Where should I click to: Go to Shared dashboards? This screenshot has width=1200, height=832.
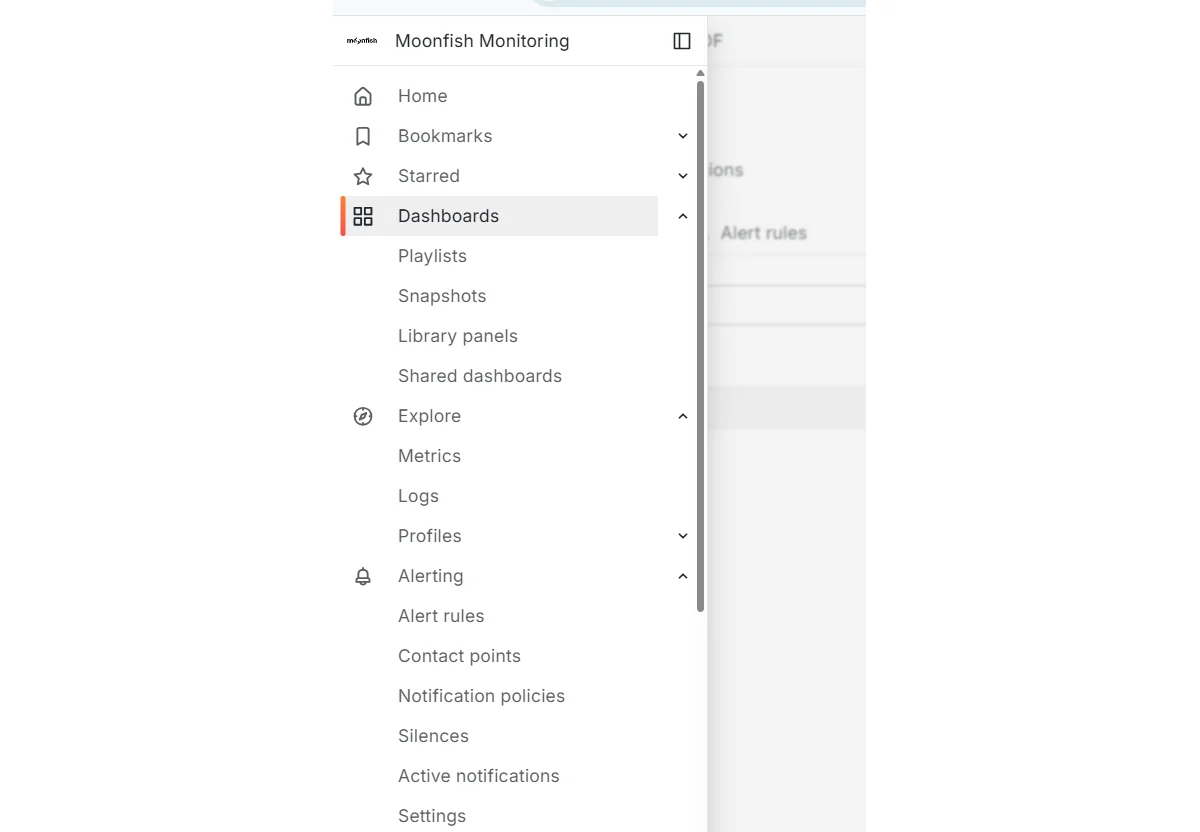click(479, 375)
